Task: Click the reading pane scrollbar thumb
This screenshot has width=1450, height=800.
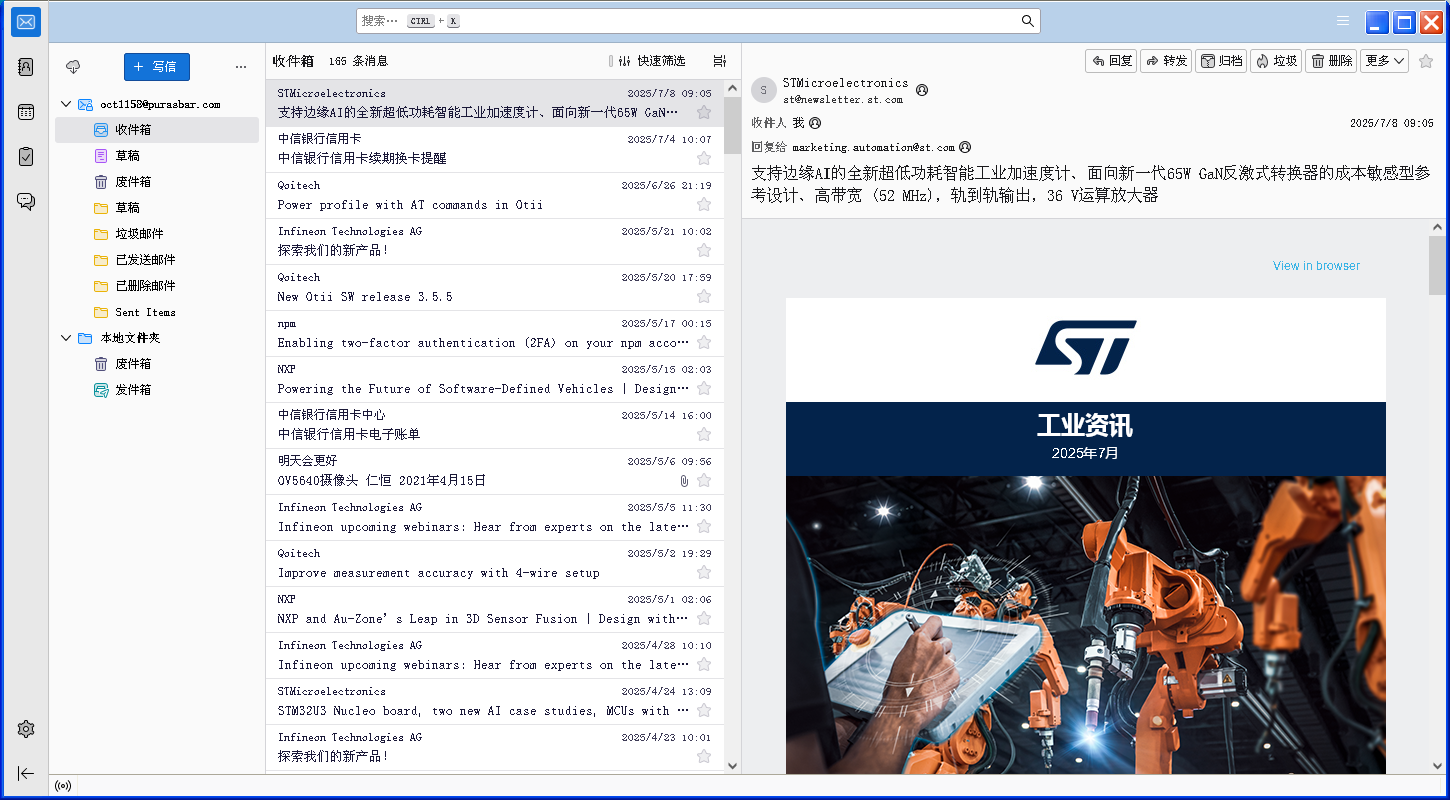Action: 1436,265
